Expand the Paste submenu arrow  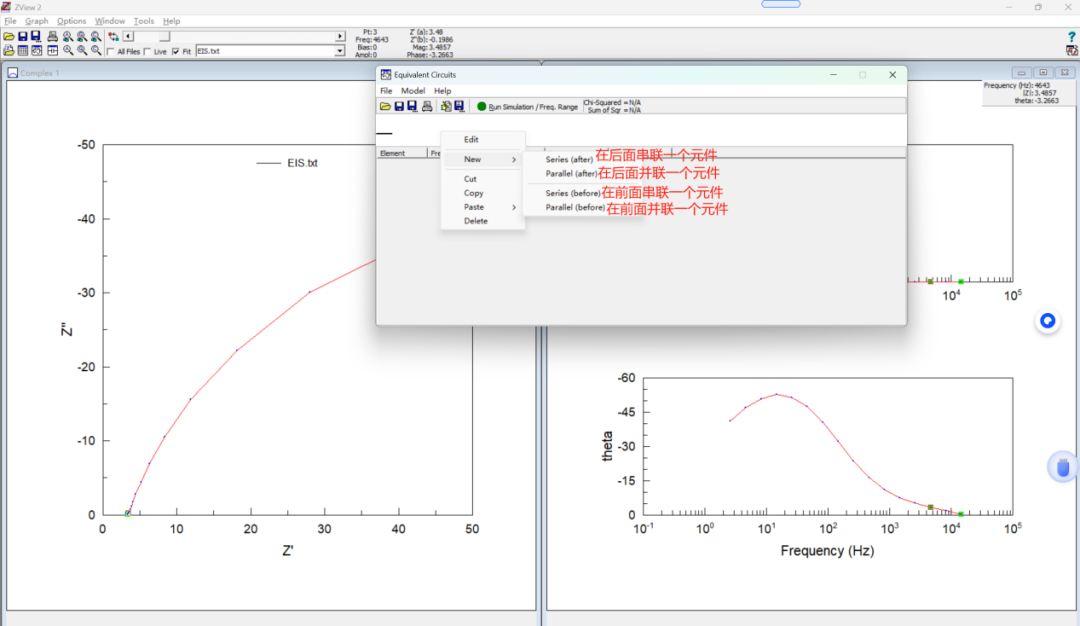coord(514,207)
